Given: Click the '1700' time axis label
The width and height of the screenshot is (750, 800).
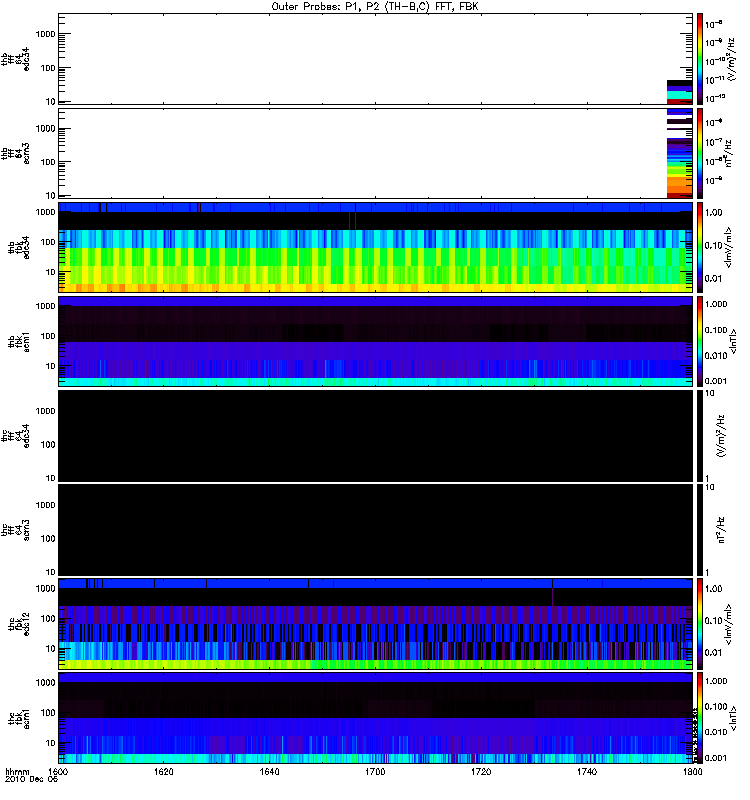Looking at the screenshot, I should click(375, 771).
